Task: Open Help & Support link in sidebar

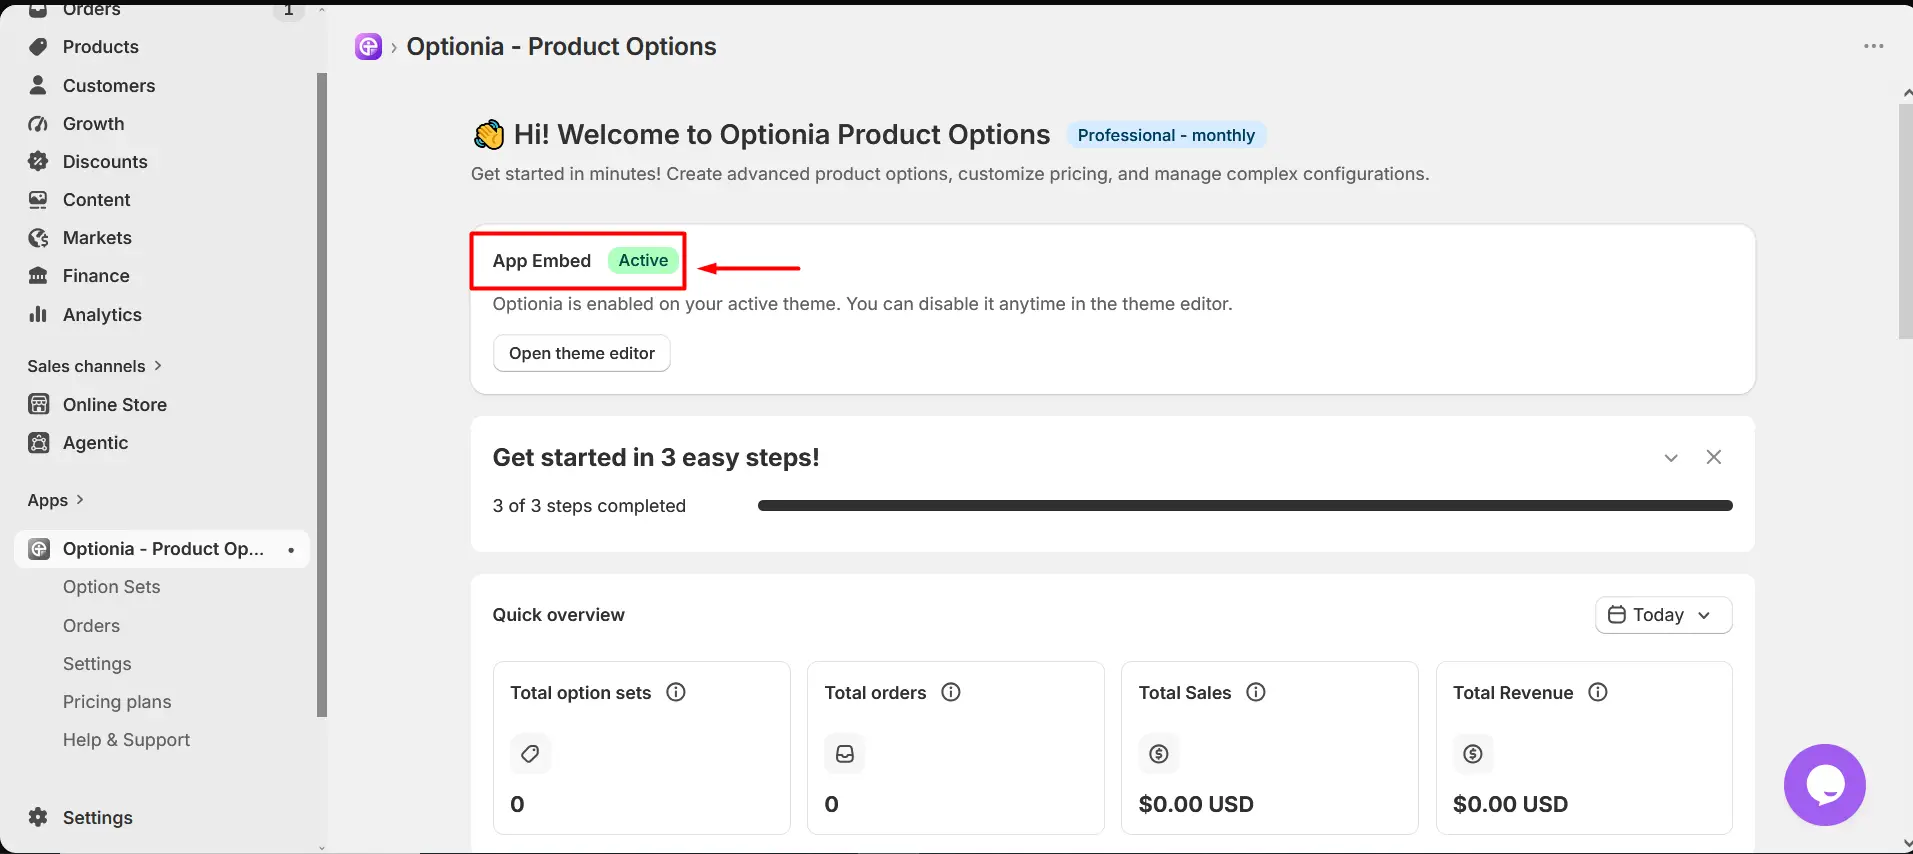Action: [126, 740]
